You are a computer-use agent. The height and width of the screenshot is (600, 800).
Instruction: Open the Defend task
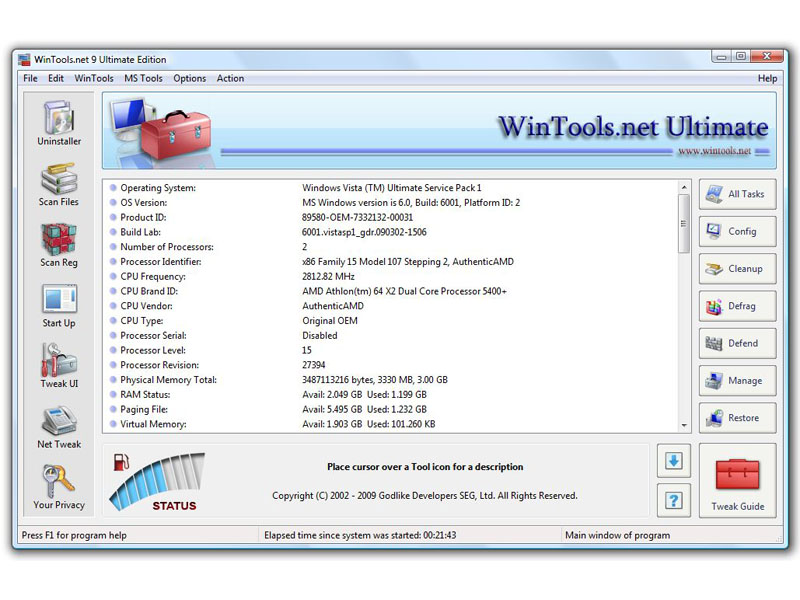737,343
